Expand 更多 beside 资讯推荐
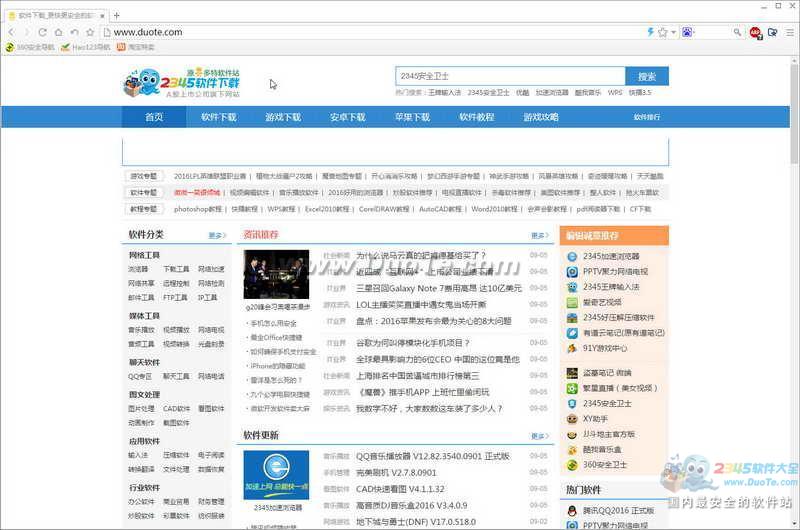Image resolution: width=800 pixels, height=530 pixels. (540, 235)
